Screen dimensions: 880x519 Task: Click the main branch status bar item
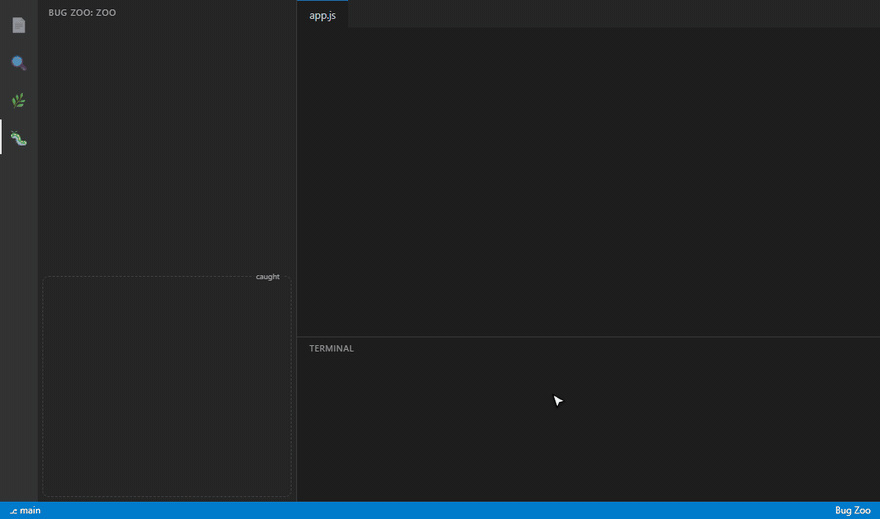pyautogui.click(x=25, y=511)
